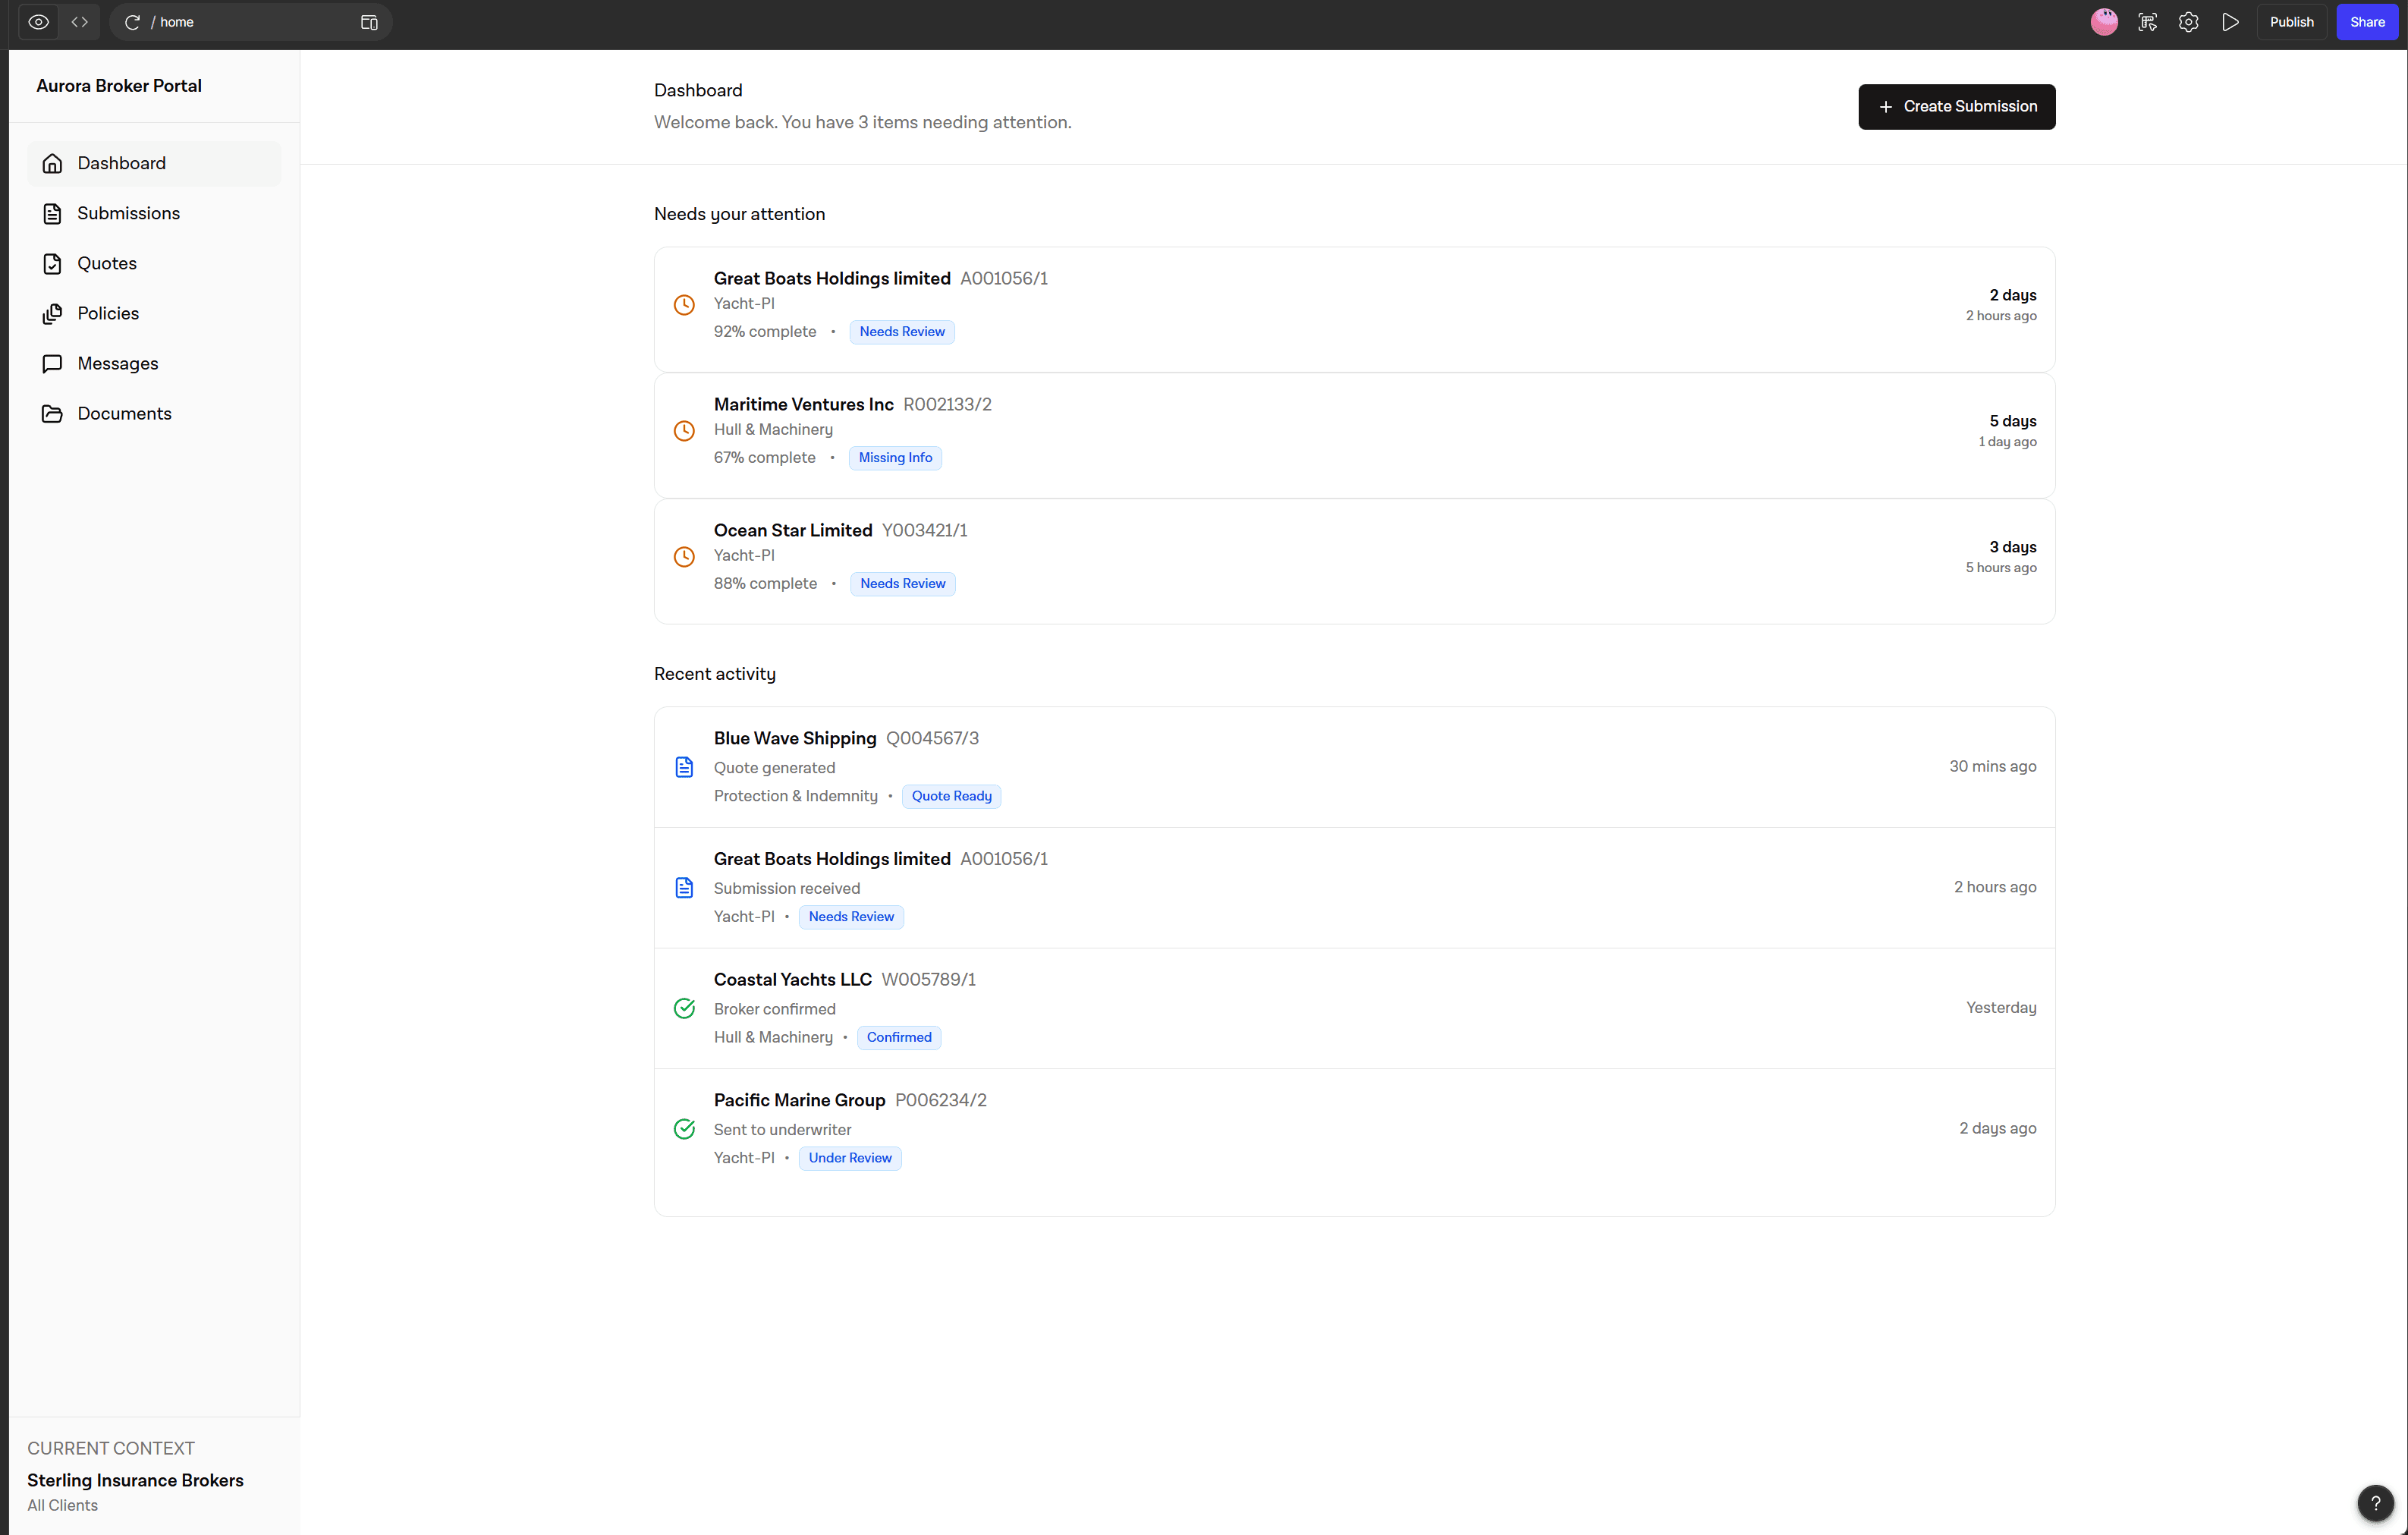Open the help question mark button

click(x=2375, y=1502)
